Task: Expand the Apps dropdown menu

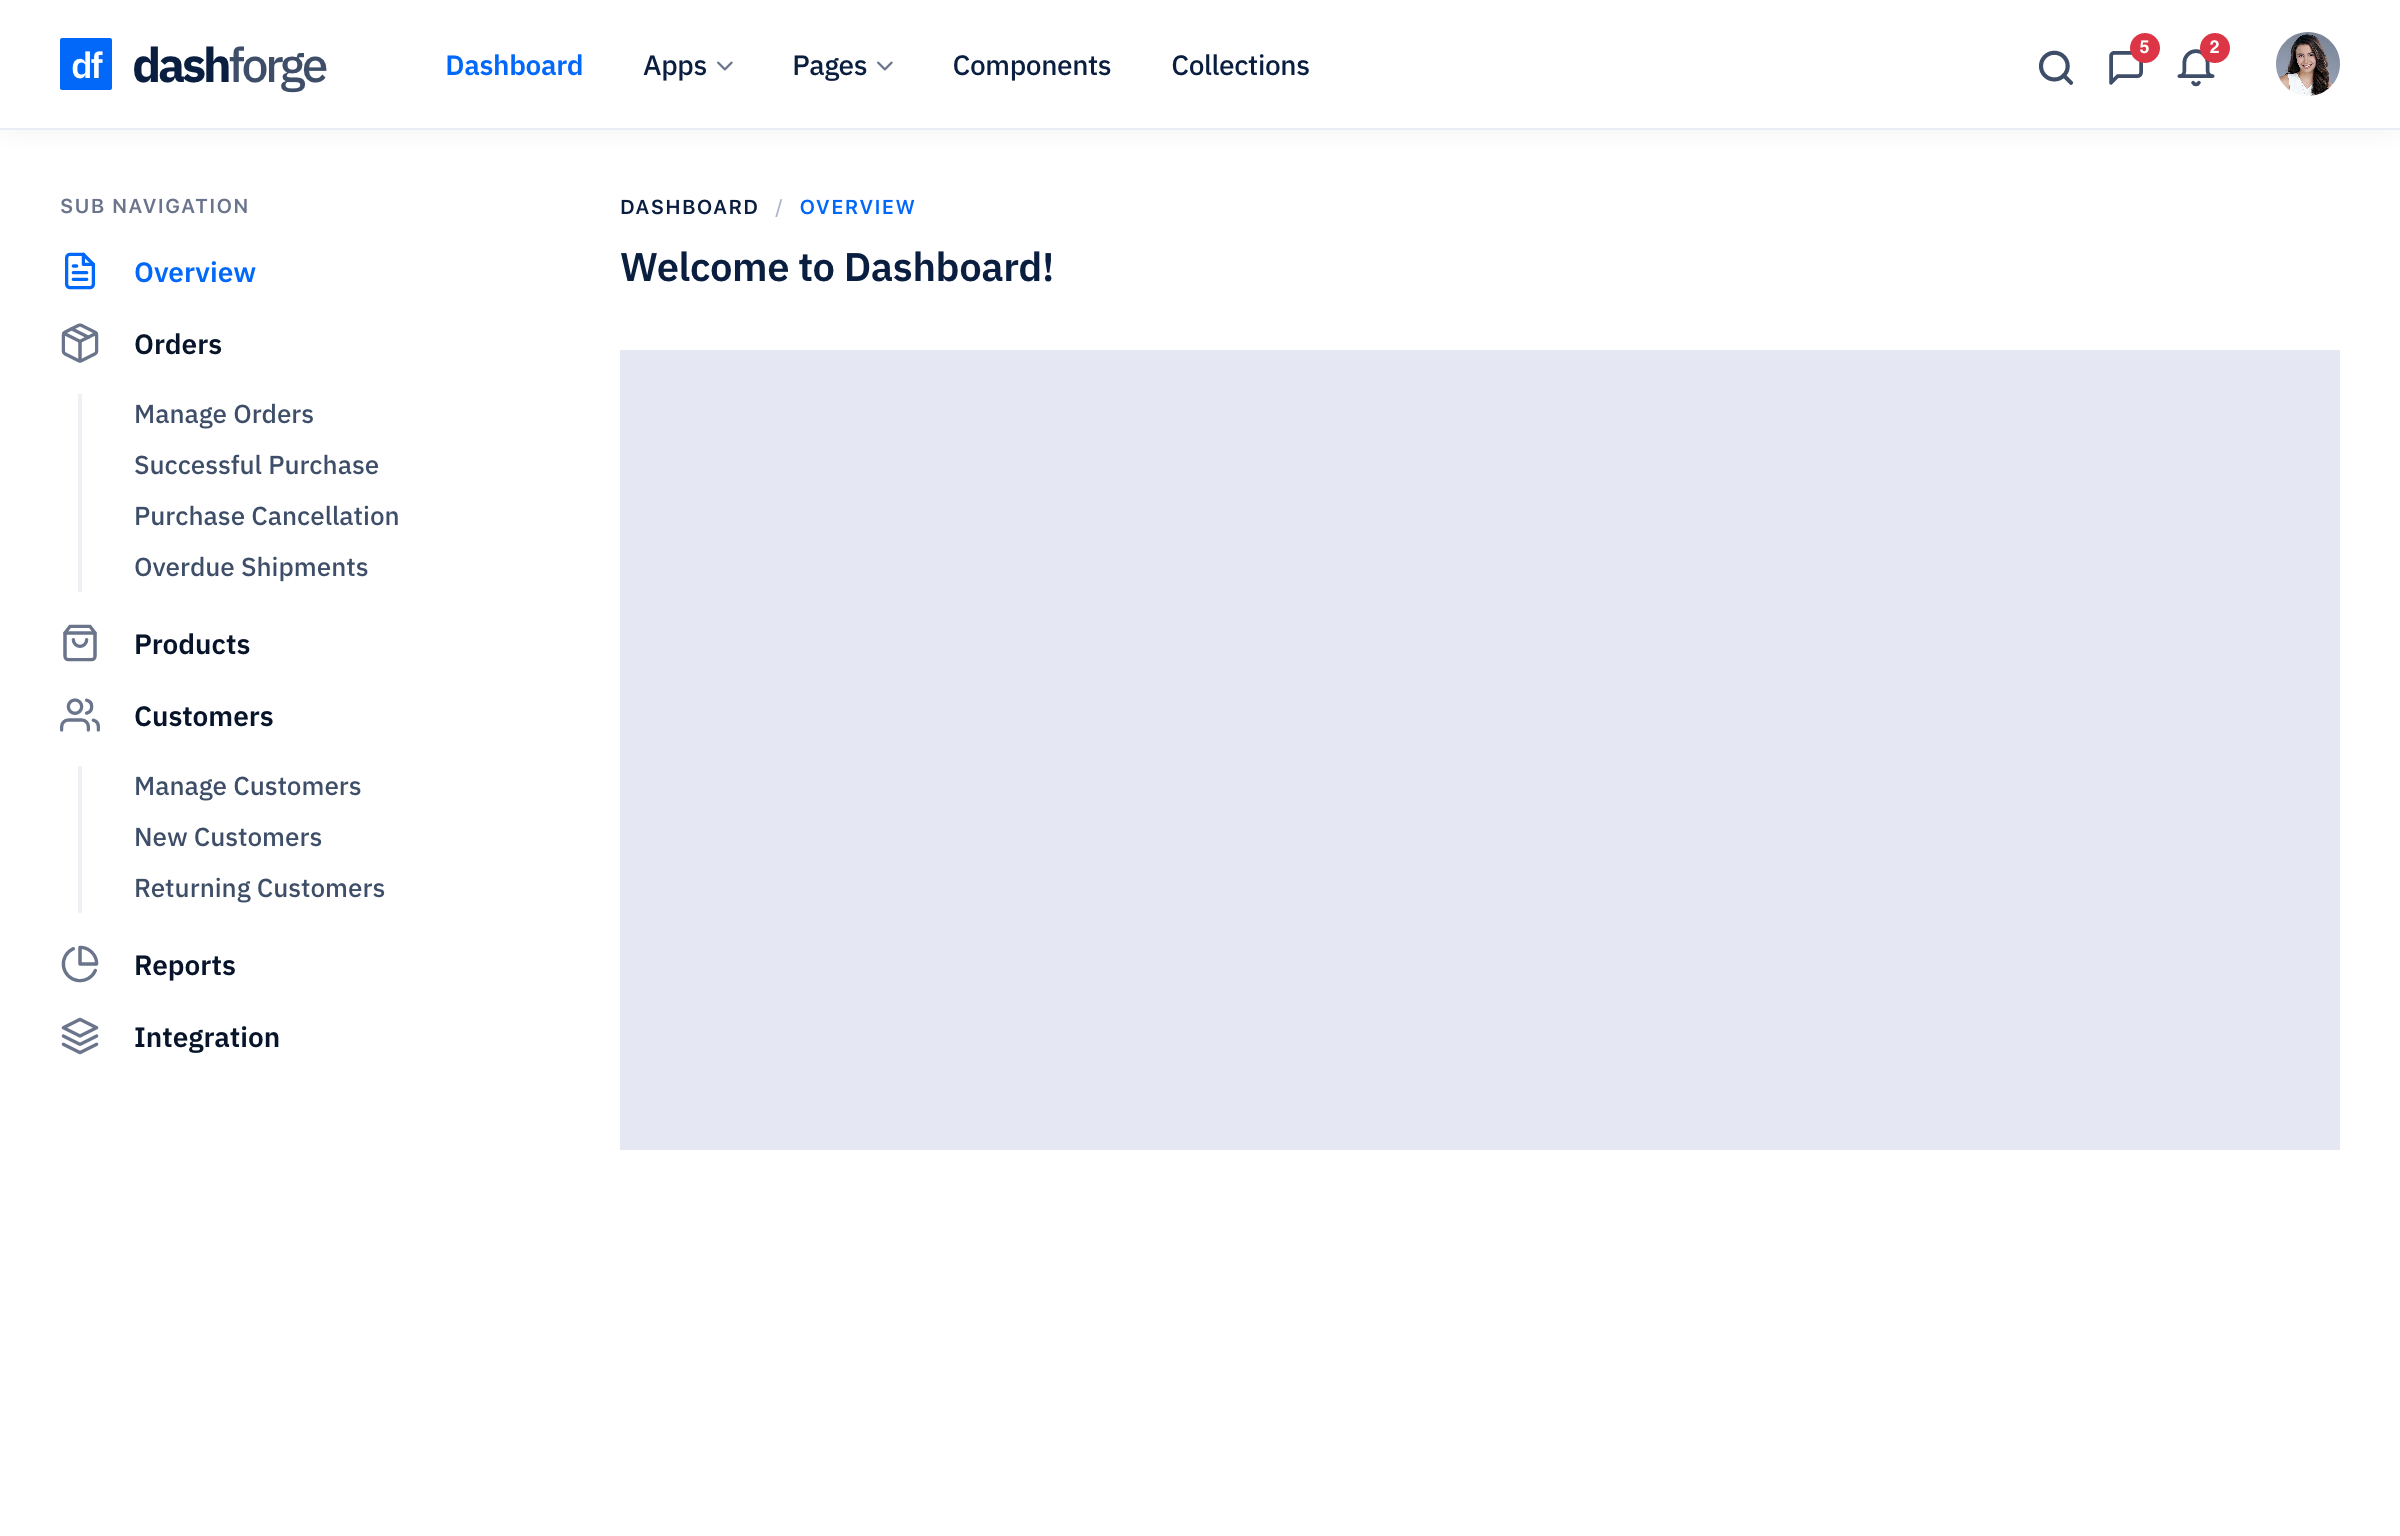Action: point(688,66)
